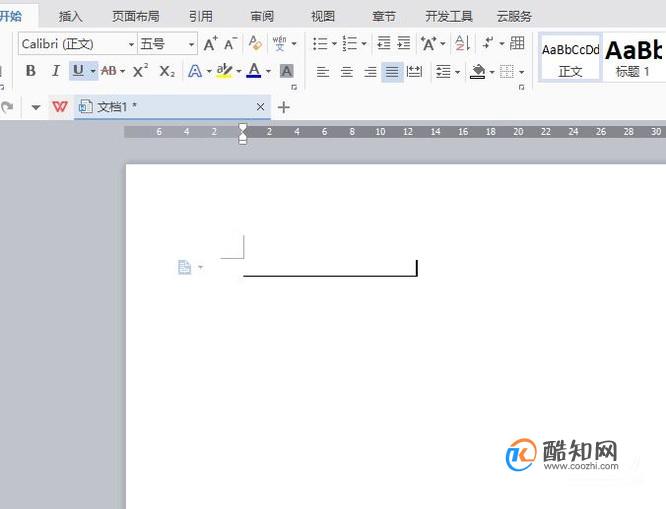Clear formatting with eraser icon
Screen dimensions: 666x509
[x=255, y=43]
